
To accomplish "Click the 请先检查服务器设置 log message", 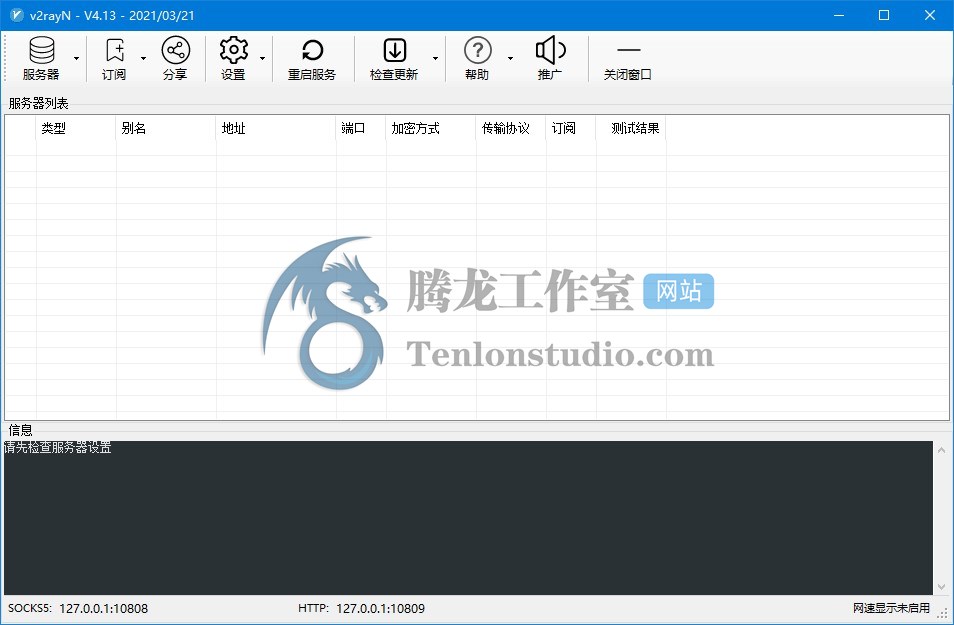I will coord(58,448).
